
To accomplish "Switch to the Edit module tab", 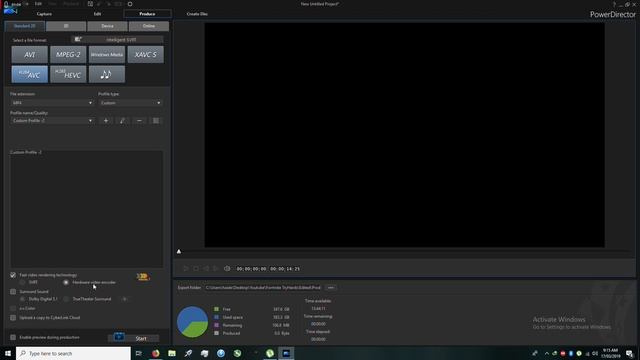I will (x=97, y=14).
